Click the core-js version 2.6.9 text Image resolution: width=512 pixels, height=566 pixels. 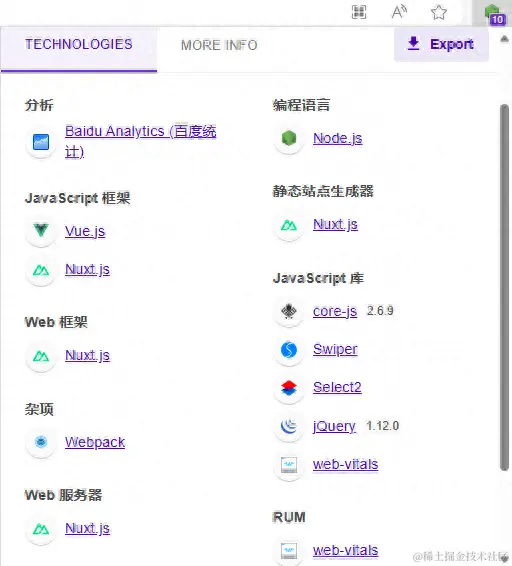380,311
